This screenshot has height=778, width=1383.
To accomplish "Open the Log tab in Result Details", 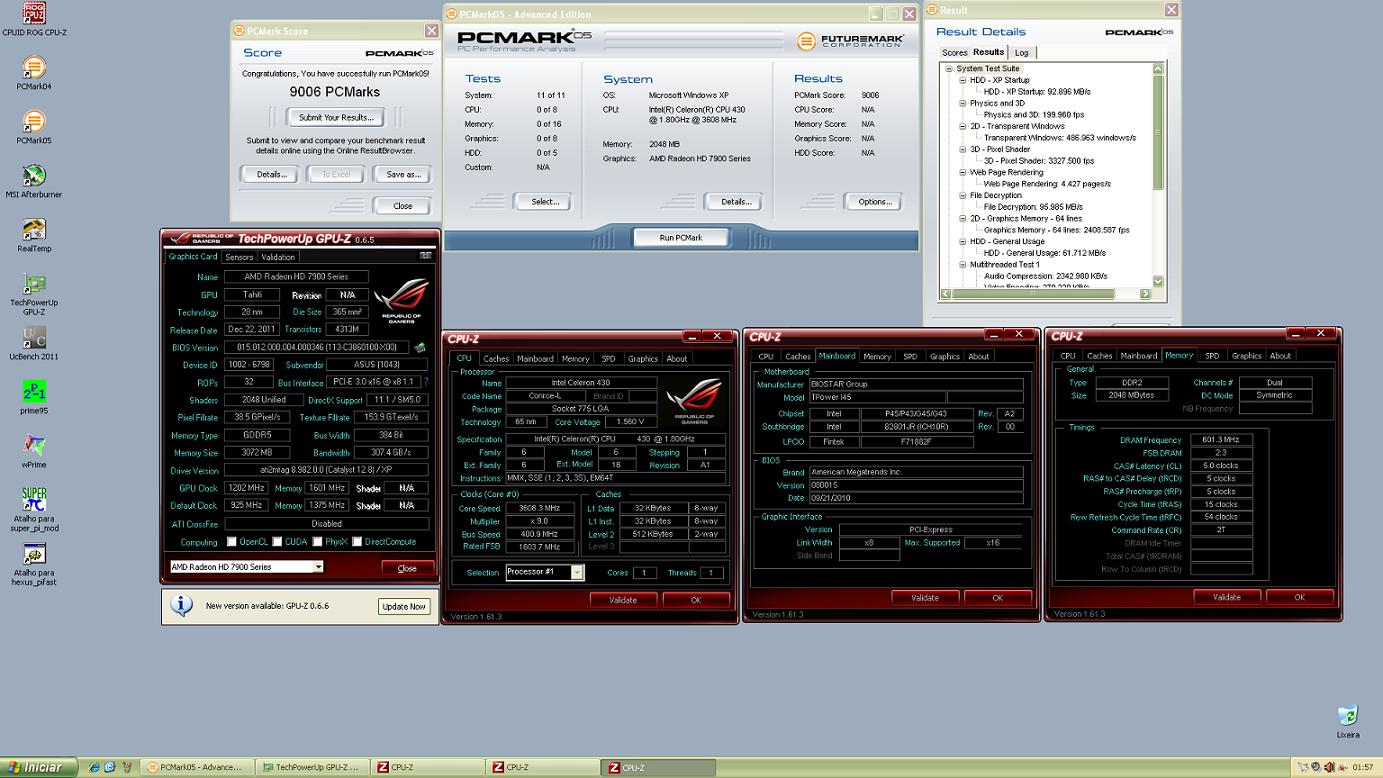I will pyautogui.click(x=1021, y=53).
